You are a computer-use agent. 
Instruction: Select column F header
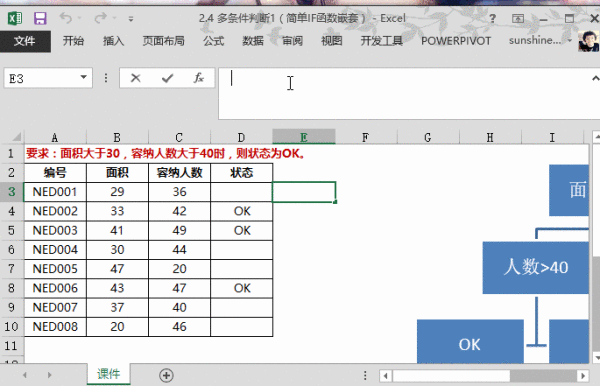(366, 137)
